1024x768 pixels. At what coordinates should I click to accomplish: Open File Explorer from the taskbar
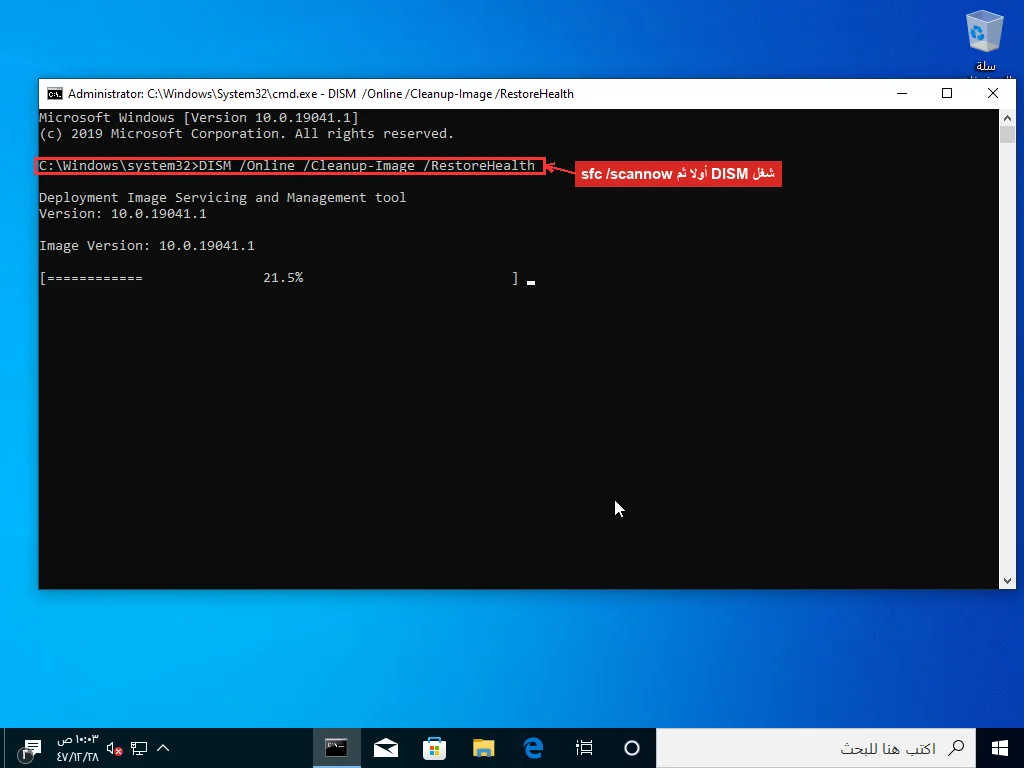(x=484, y=748)
